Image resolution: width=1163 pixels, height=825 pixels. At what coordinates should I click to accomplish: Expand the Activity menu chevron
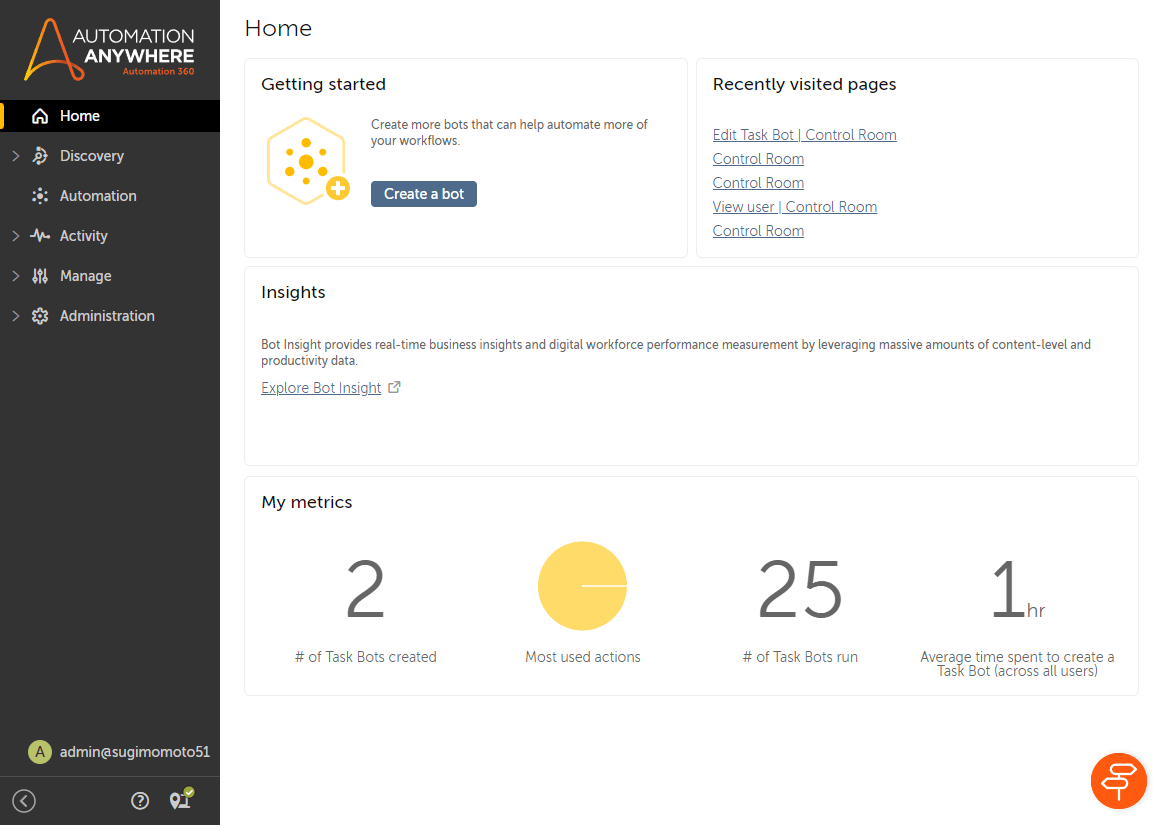click(16, 236)
